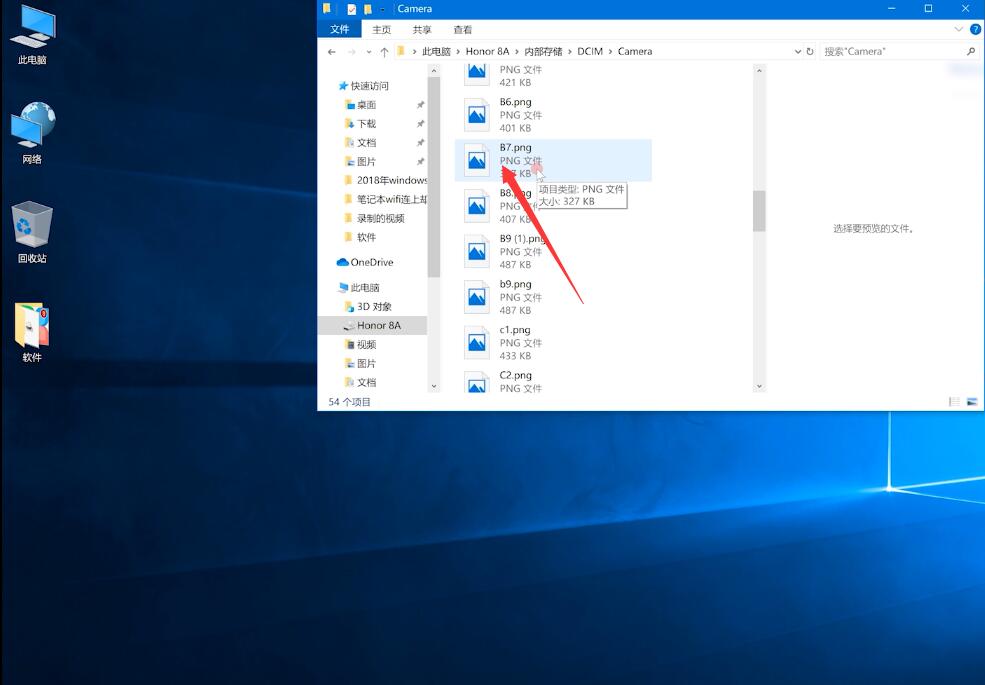
Task: Expand the ribbon with chevron arrow
Action: [x=959, y=30]
